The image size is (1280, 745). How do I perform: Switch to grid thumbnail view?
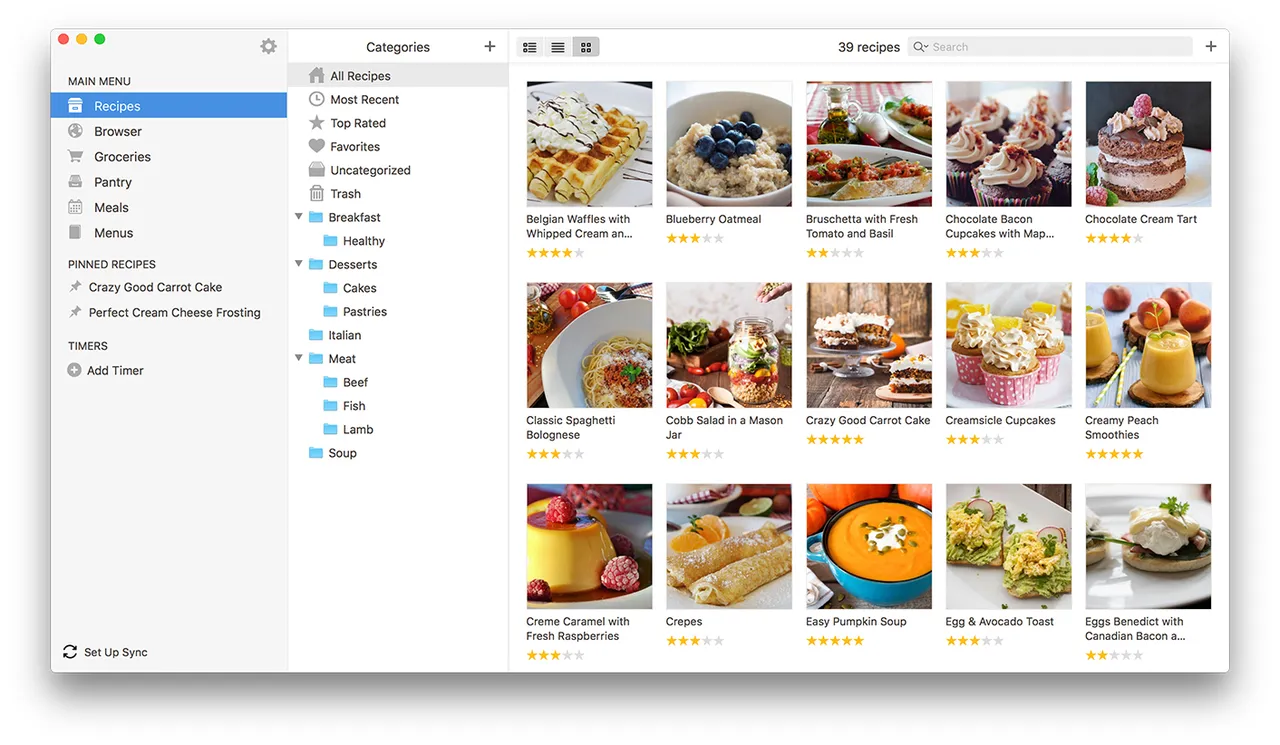click(586, 47)
